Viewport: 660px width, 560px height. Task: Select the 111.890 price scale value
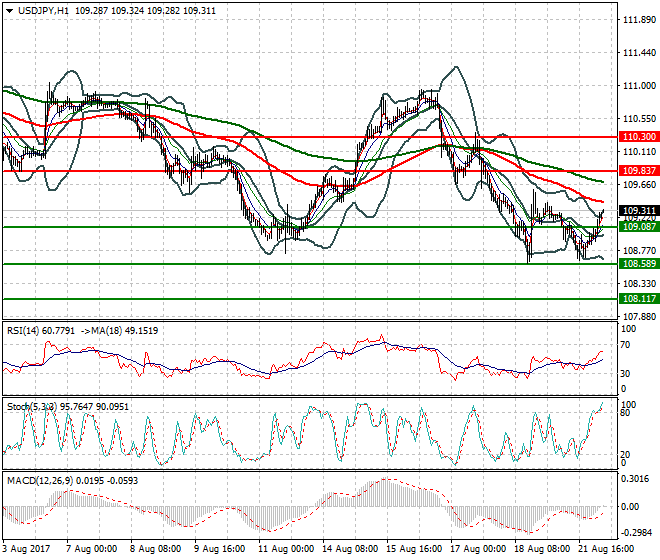639,20
